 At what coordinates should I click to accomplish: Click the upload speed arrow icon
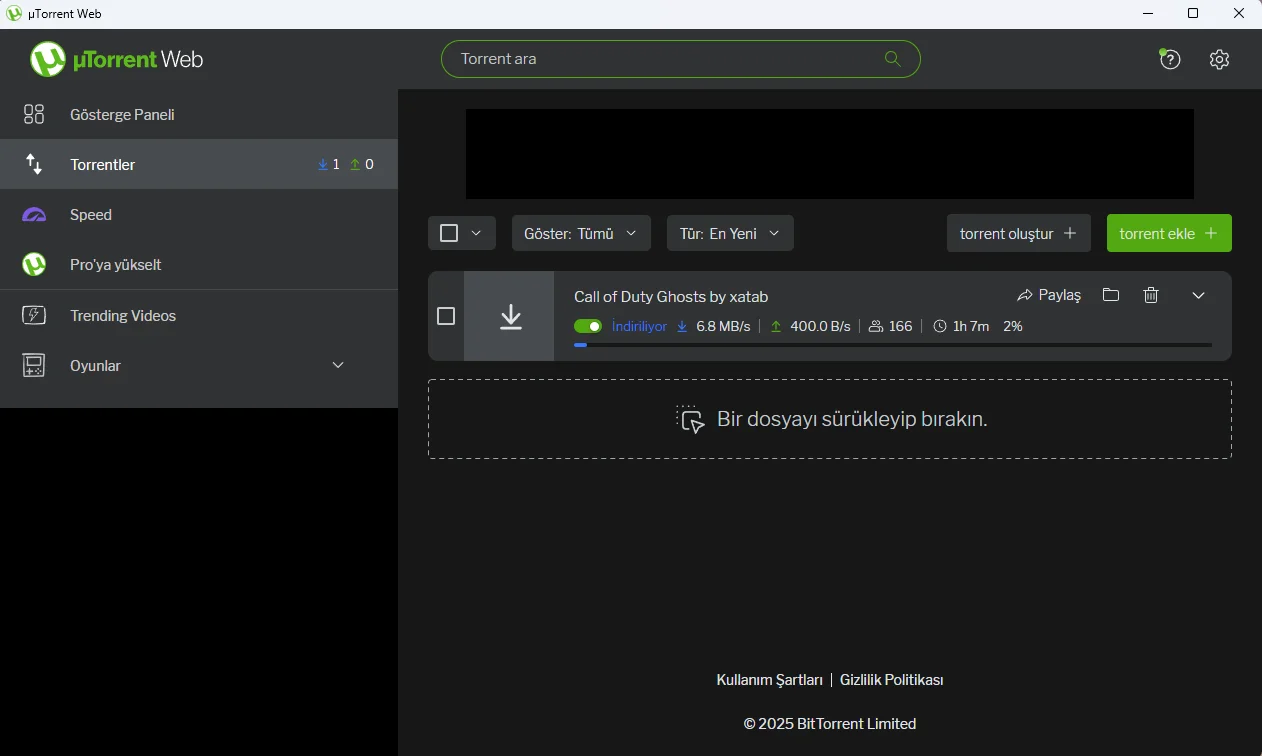[x=776, y=326]
